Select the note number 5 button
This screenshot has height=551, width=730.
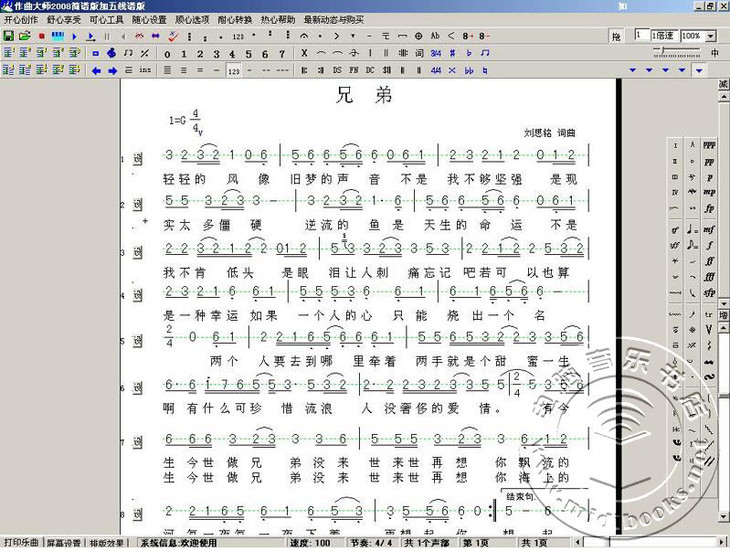(x=248, y=54)
